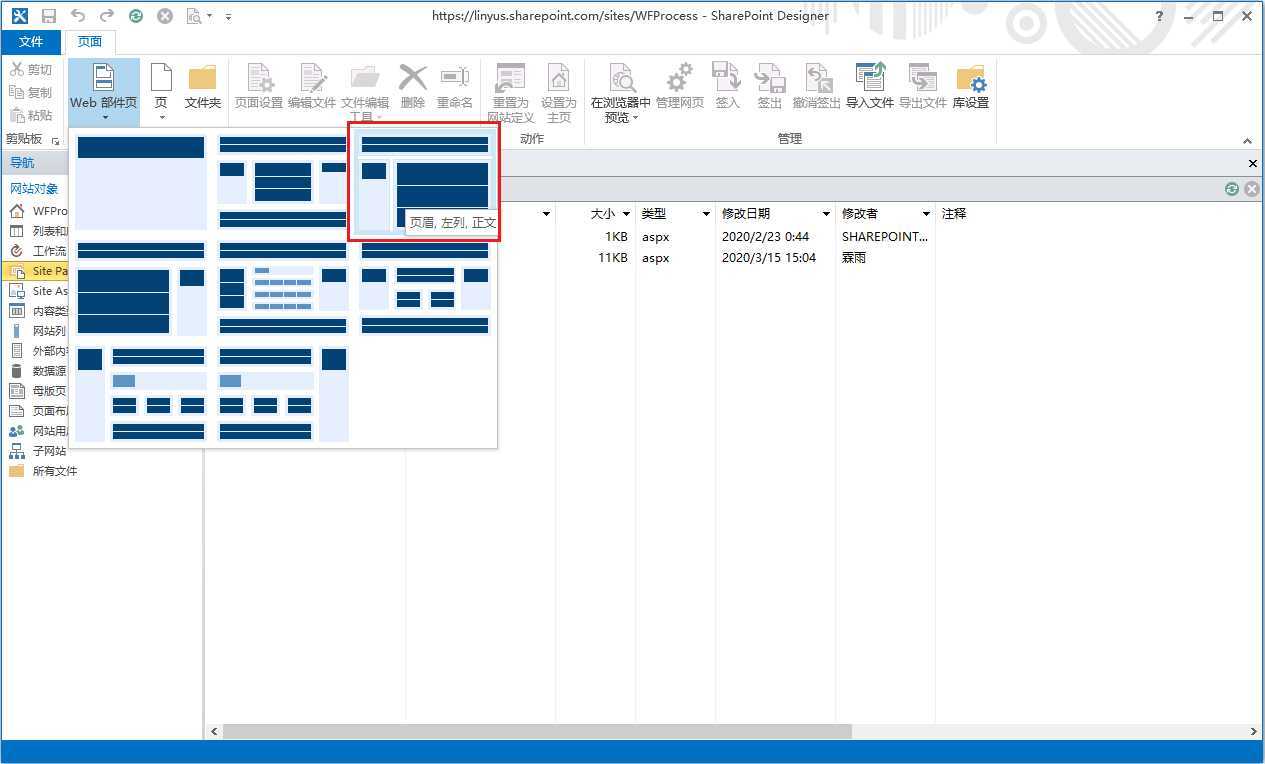
Task: Click the 管理网页 administration page button
Action: click(x=680, y=87)
